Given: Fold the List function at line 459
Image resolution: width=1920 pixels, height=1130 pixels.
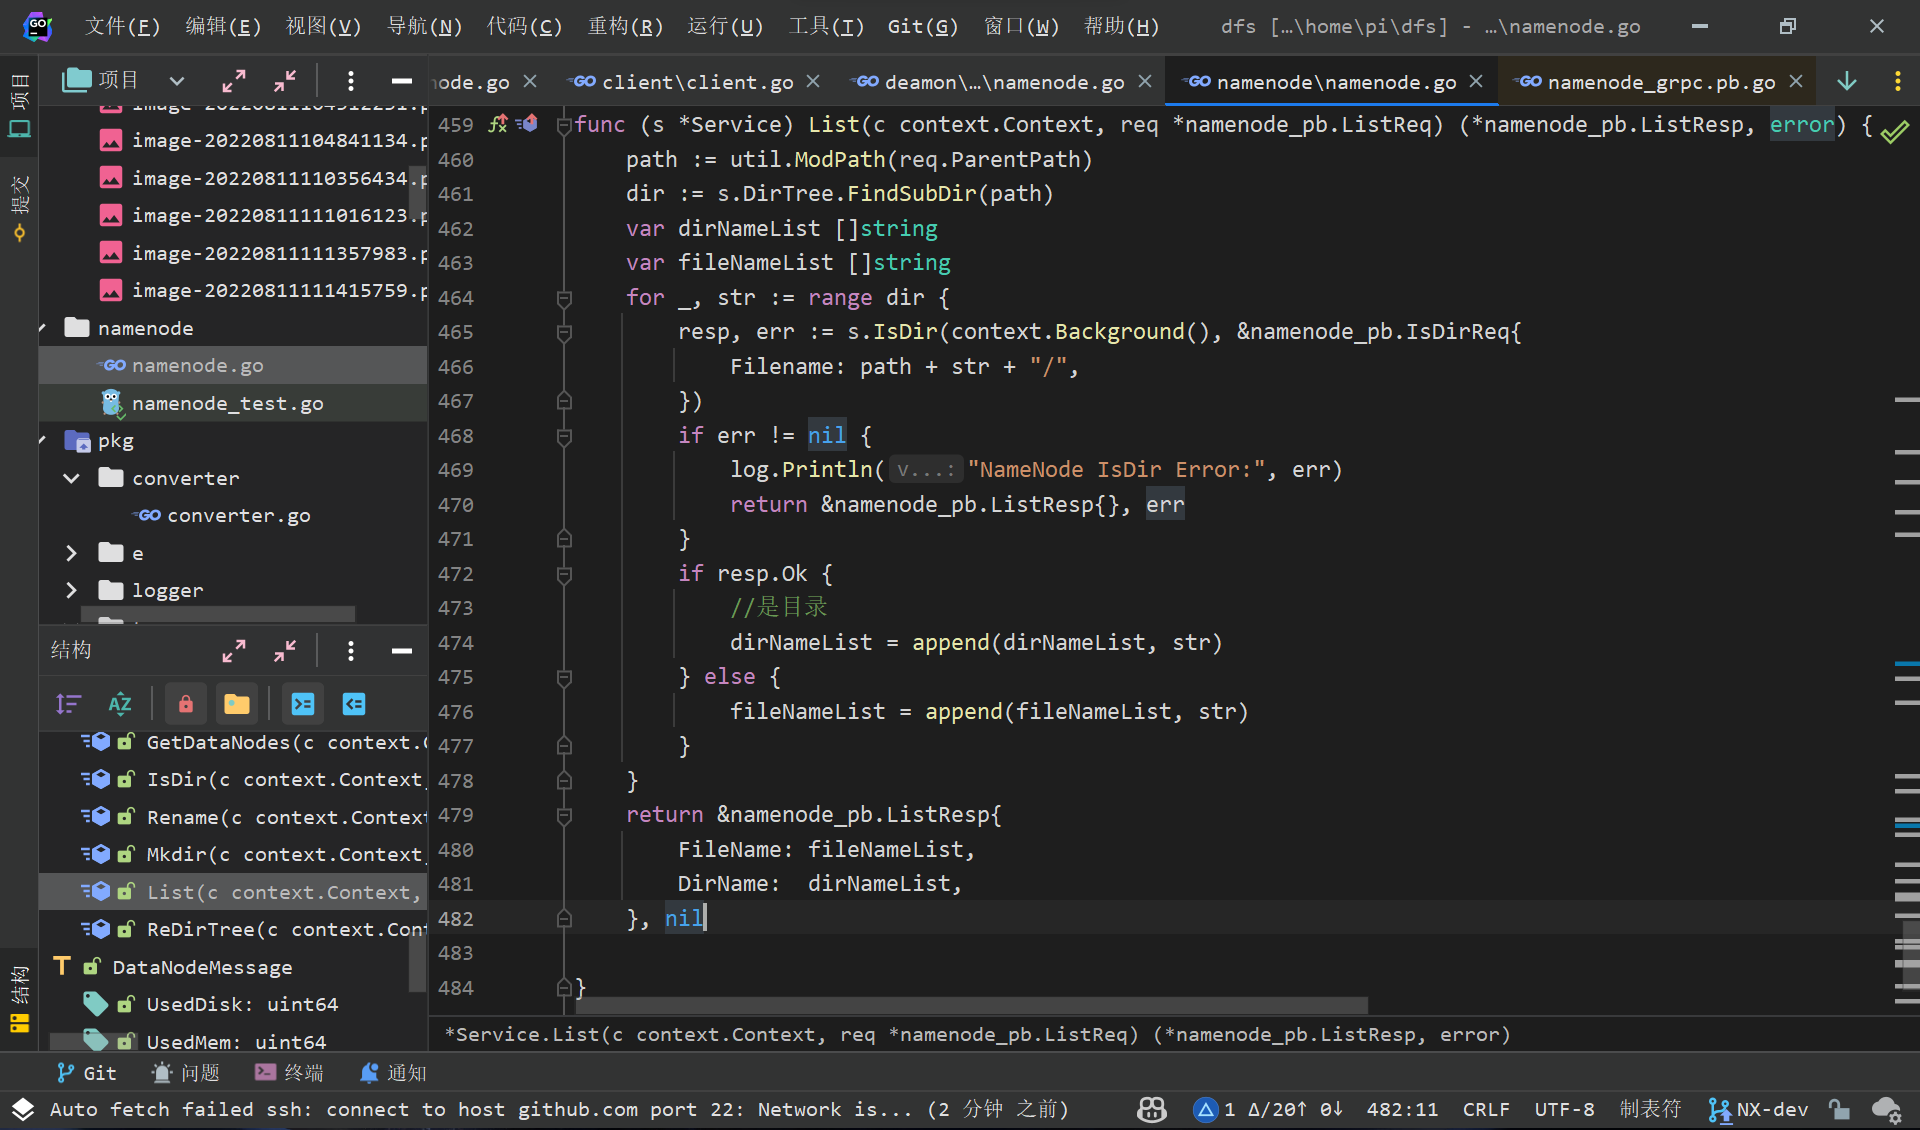Looking at the screenshot, I should (564, 125).
